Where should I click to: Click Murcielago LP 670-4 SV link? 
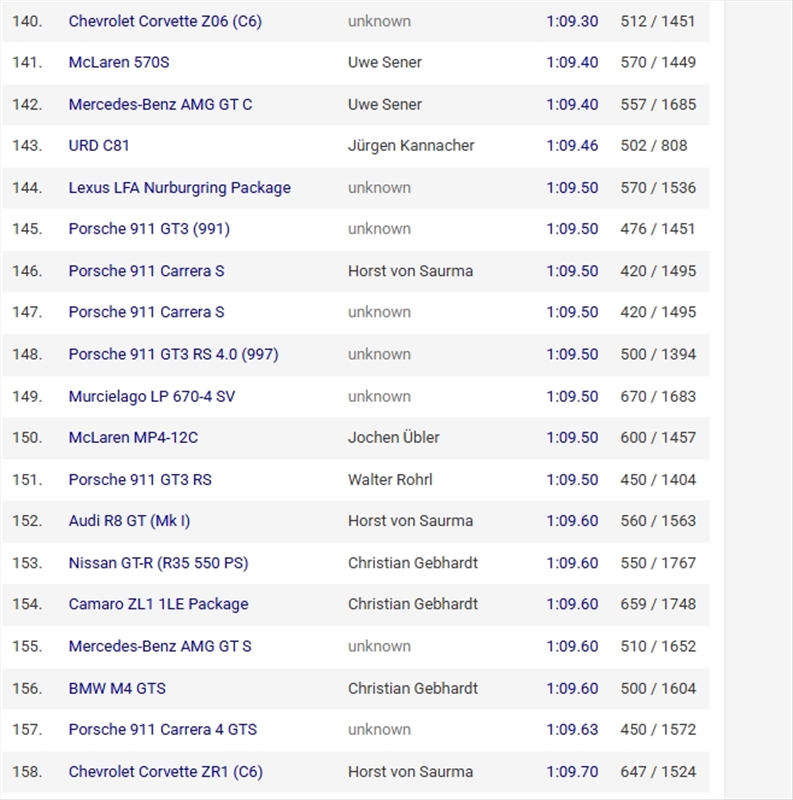click(x=152, y=396)
